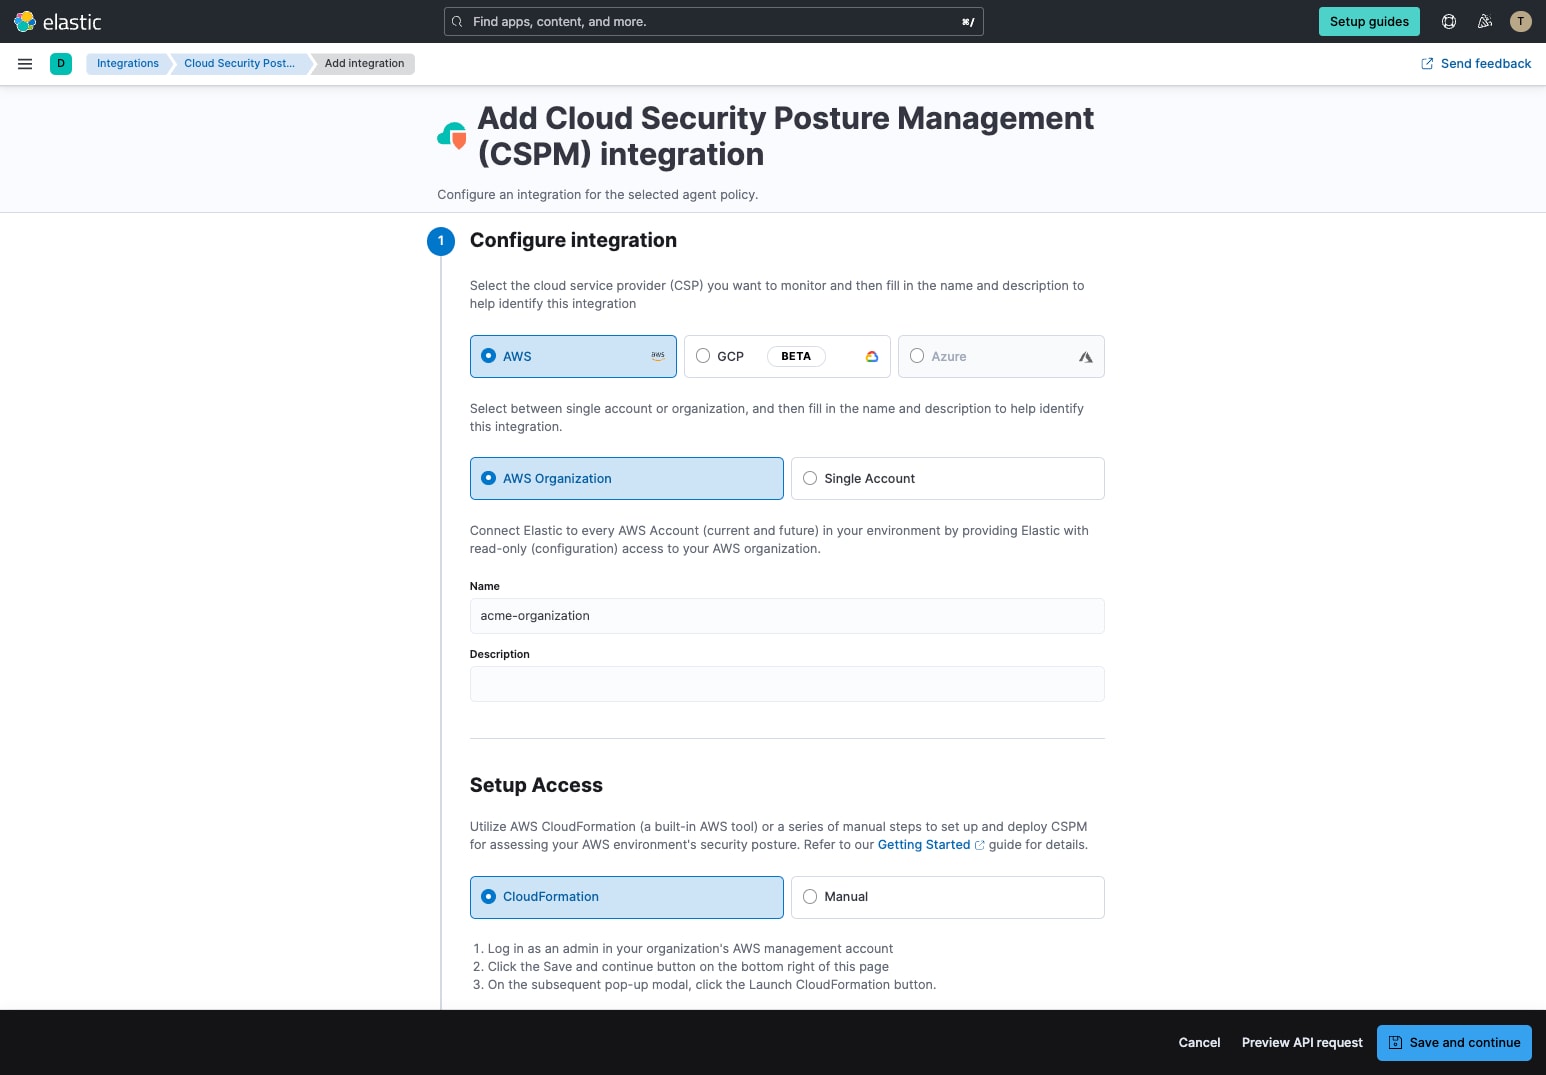Open Setup guides
This screenshot has width=1546, height=1075.
pos(1369,21)
